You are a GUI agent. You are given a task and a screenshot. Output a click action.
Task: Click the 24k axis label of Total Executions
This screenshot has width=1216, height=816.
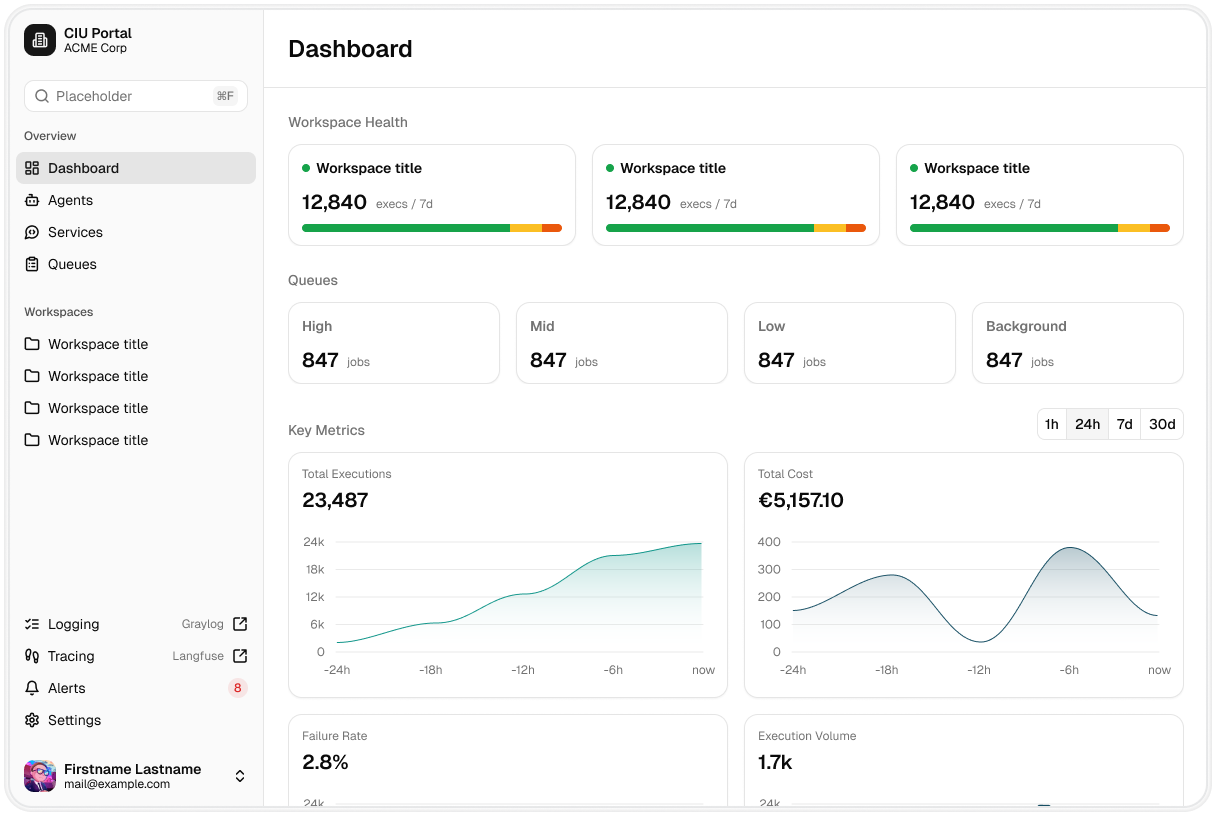[x=314, y=542]
